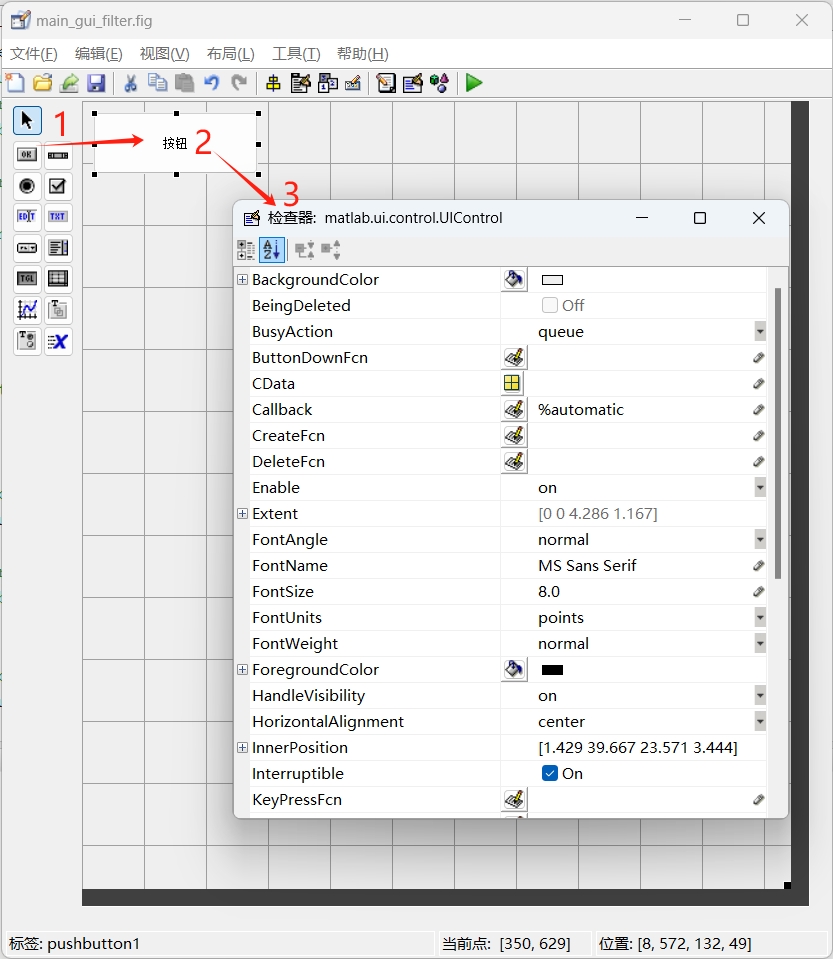This screenshot has width=833, height=959.
Task: Open the 工具(T) menu
Action: (x=296, y=54)
